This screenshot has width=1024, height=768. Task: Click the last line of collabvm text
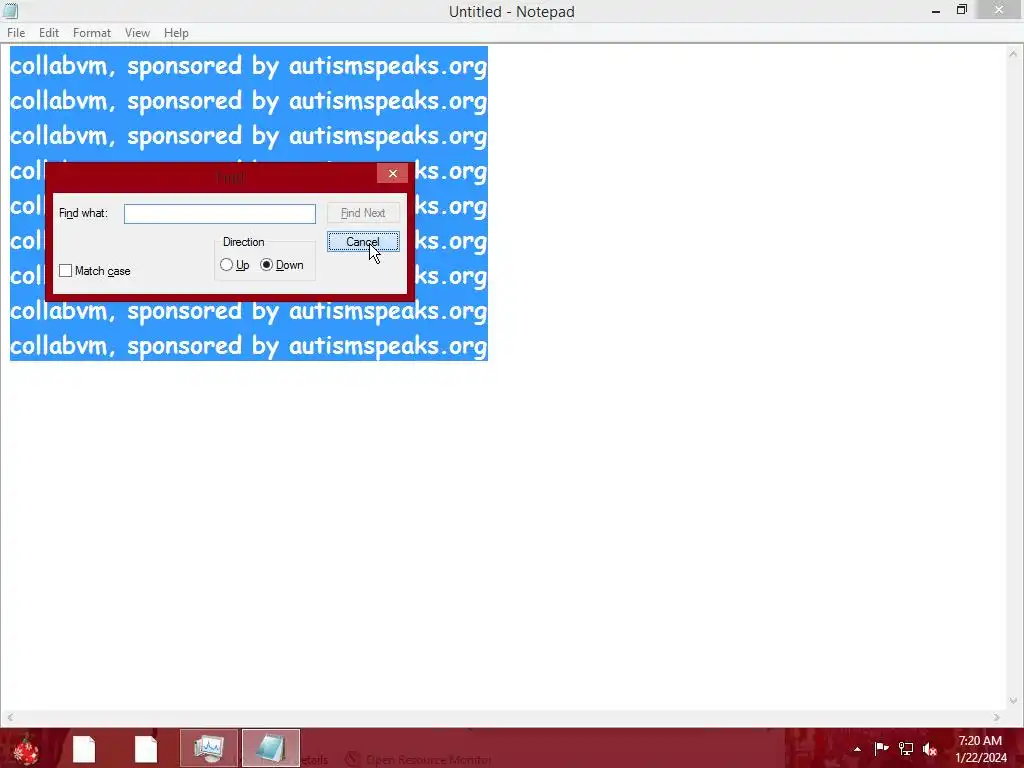249,345
